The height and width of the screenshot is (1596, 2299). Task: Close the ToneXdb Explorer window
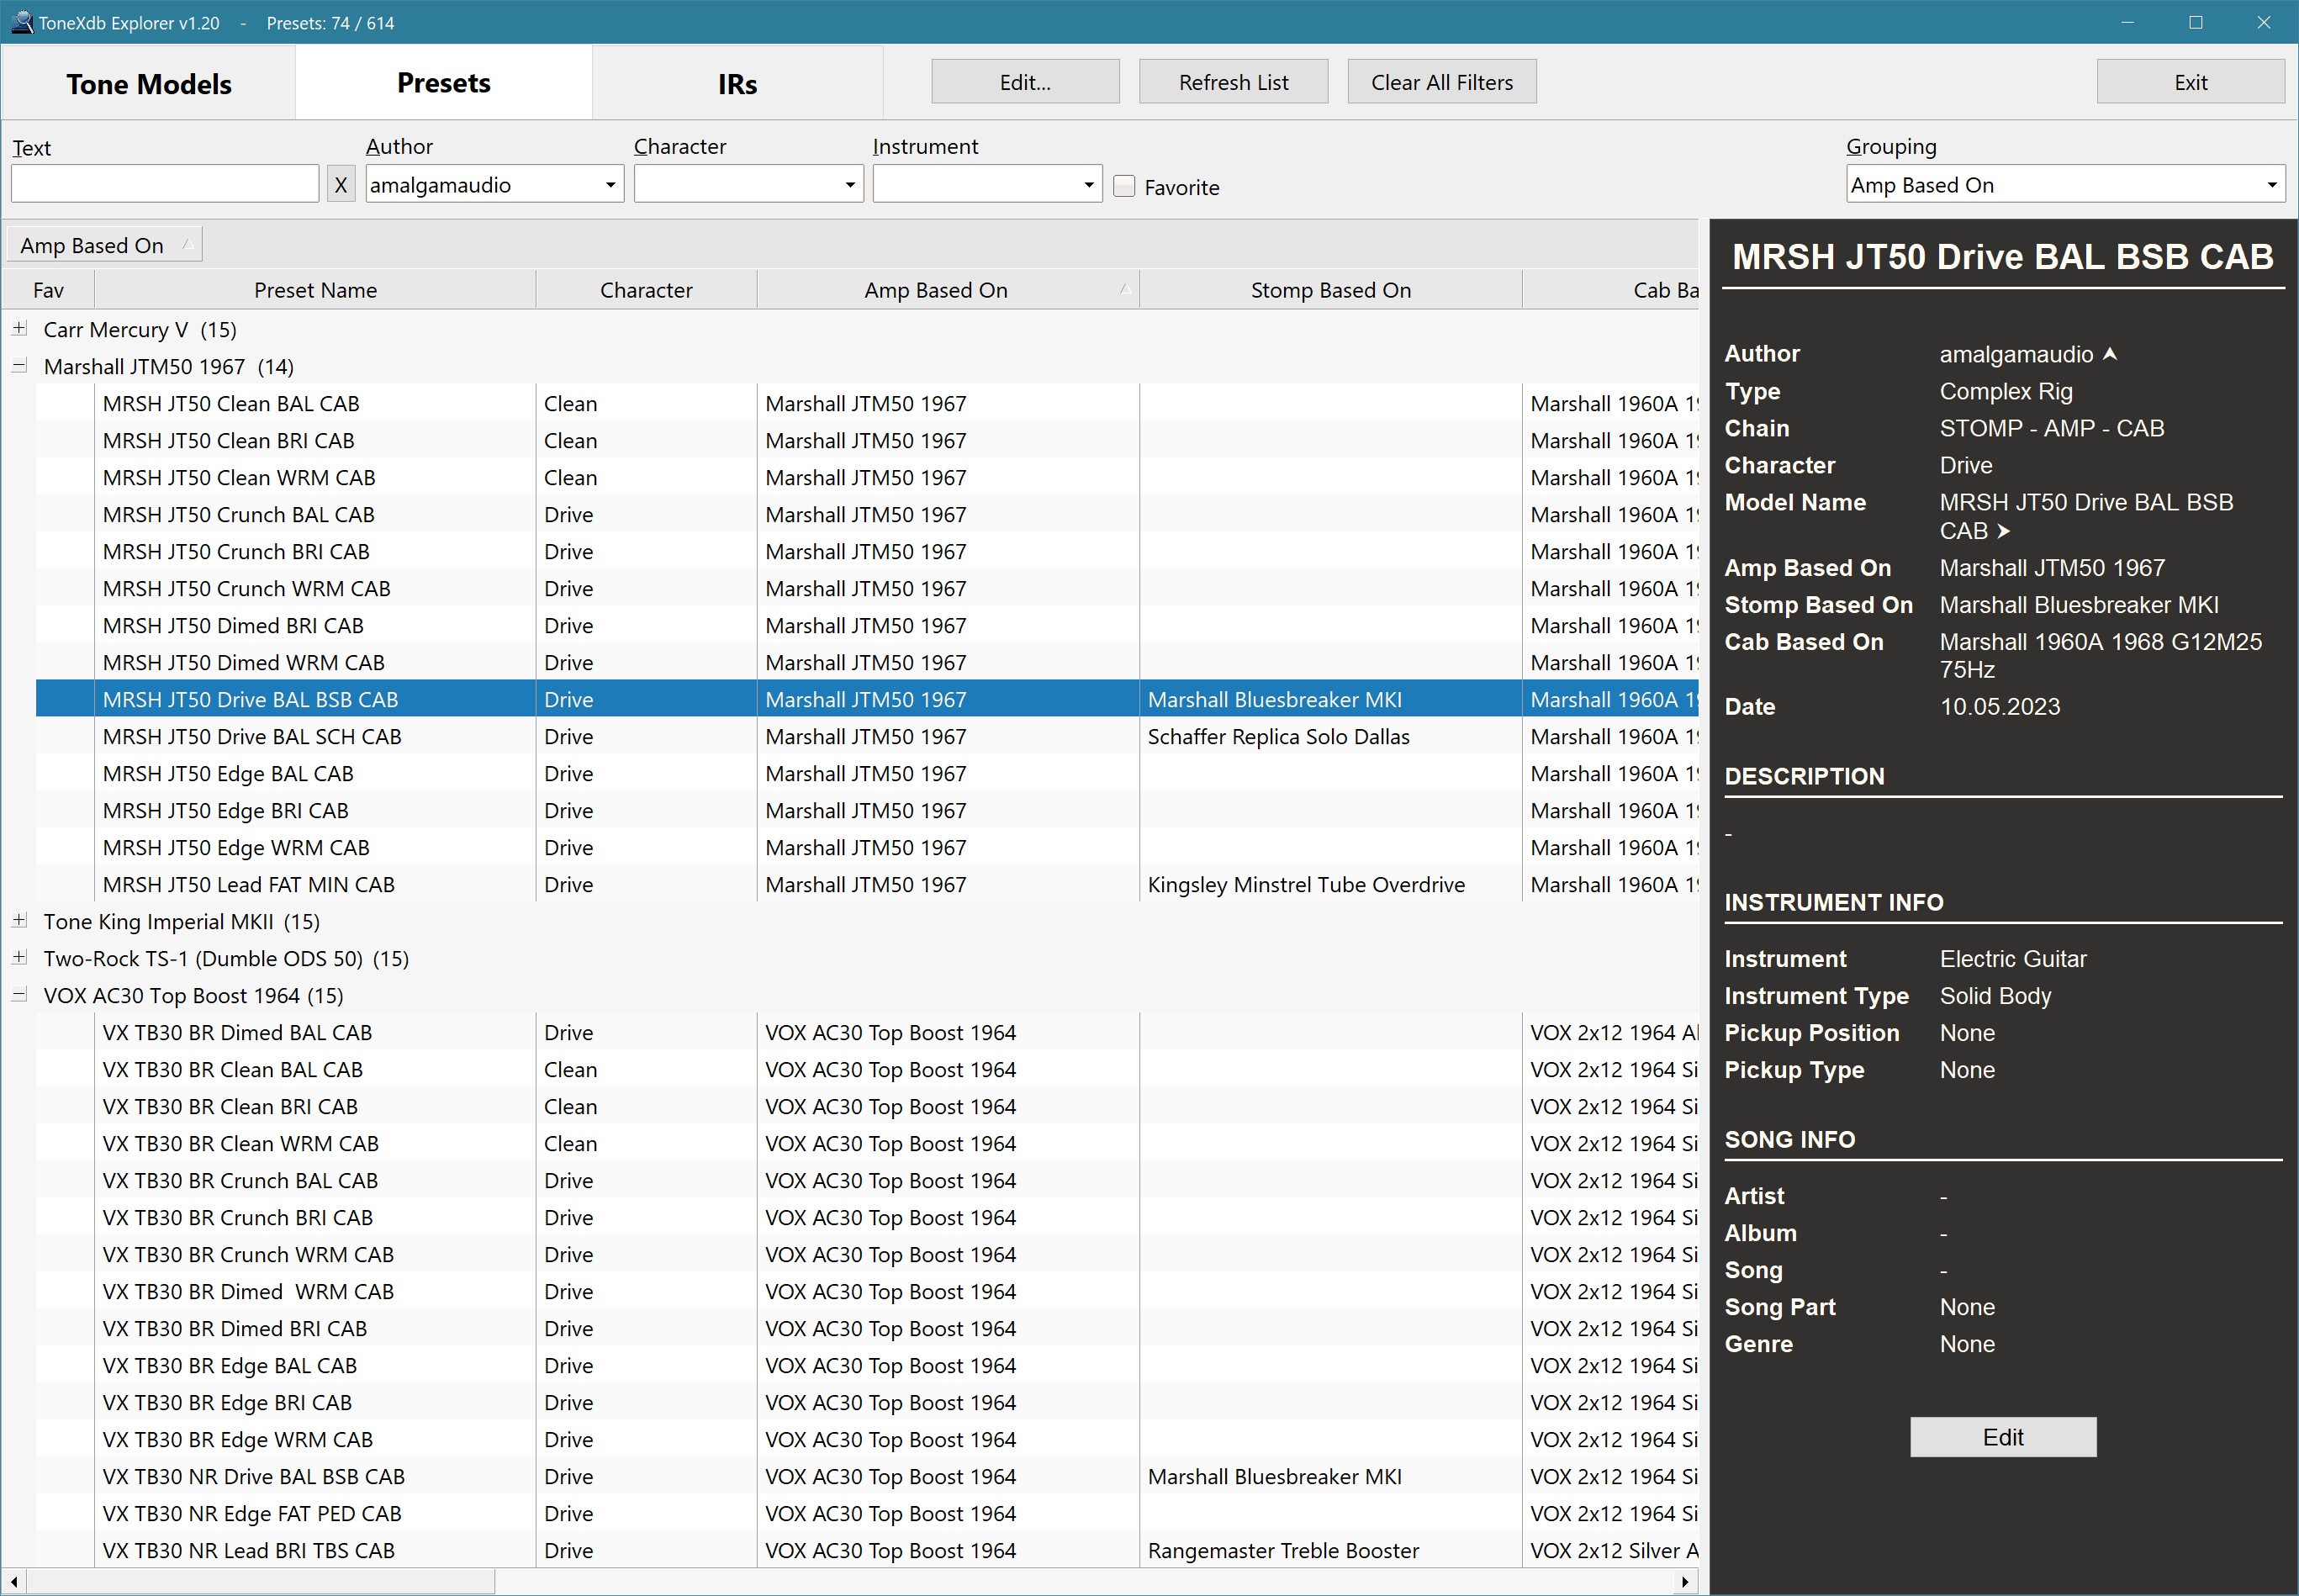2264,22
